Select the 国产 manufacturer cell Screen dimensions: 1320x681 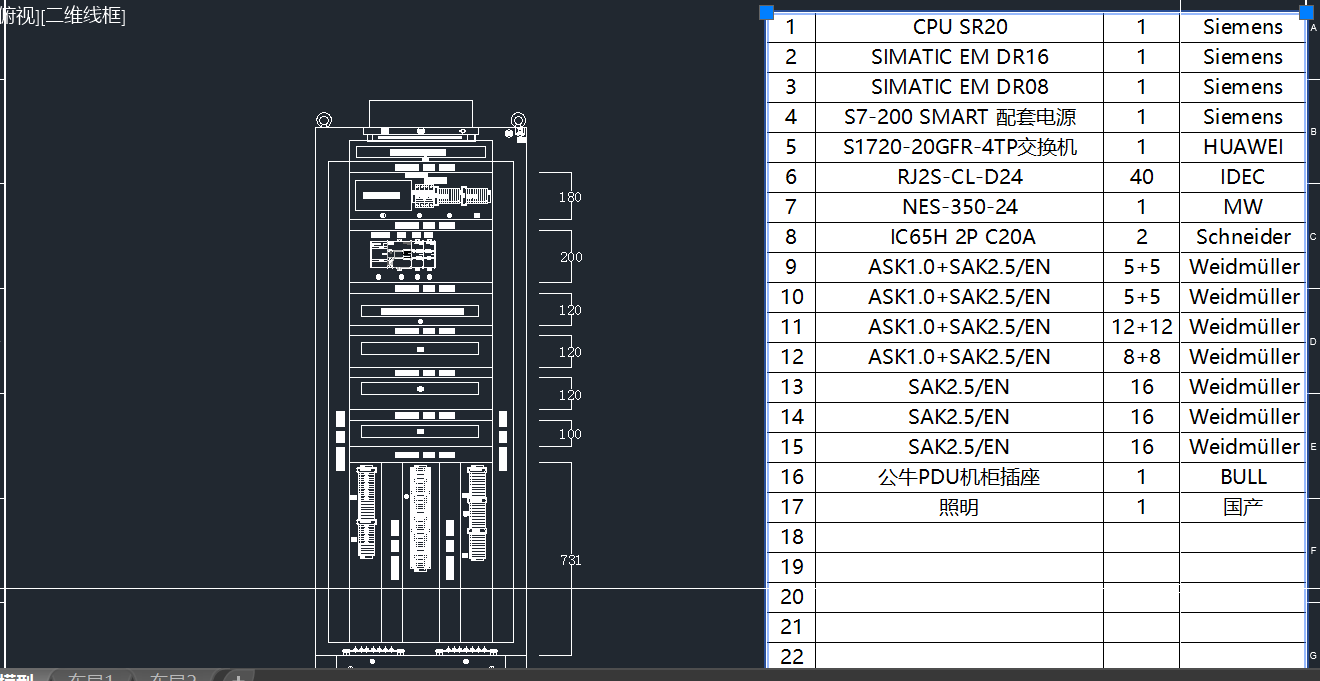[x=1243, y=507]
